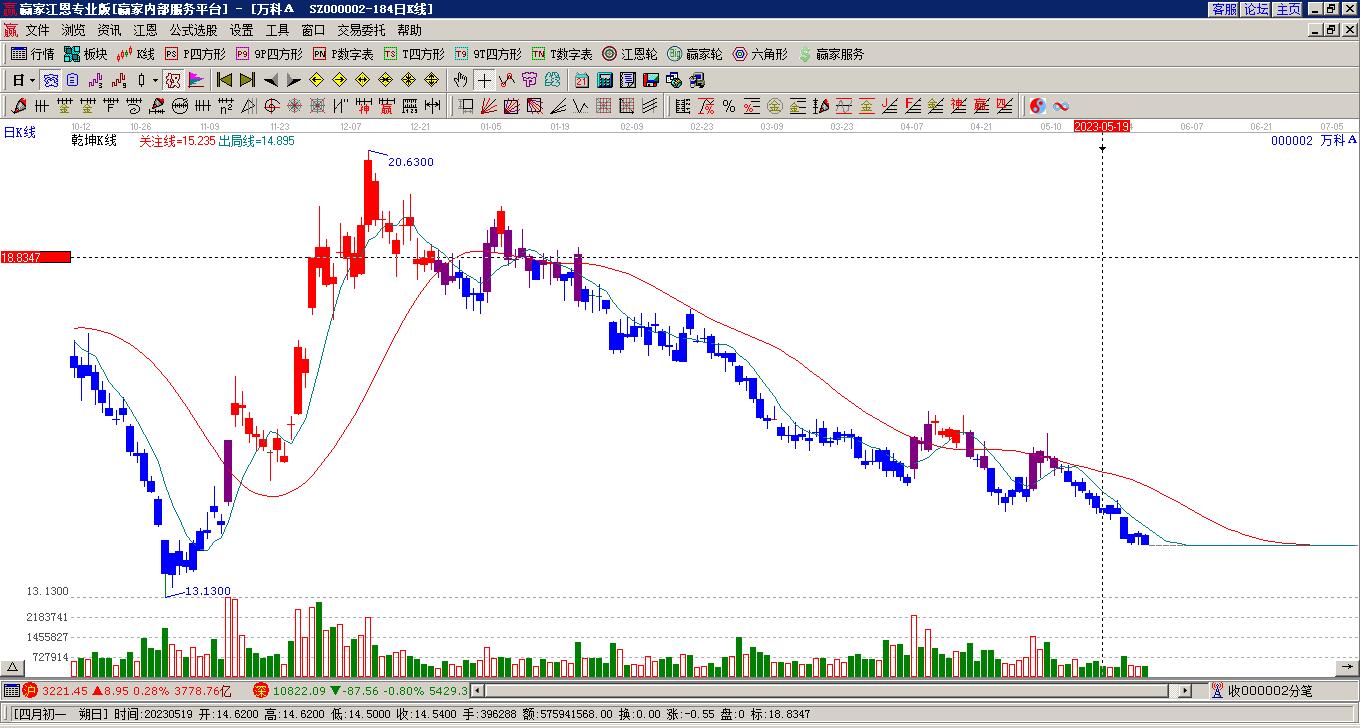Switch to K线 chart view
The image size is (1360, 728).
click(x=136, y=54)
